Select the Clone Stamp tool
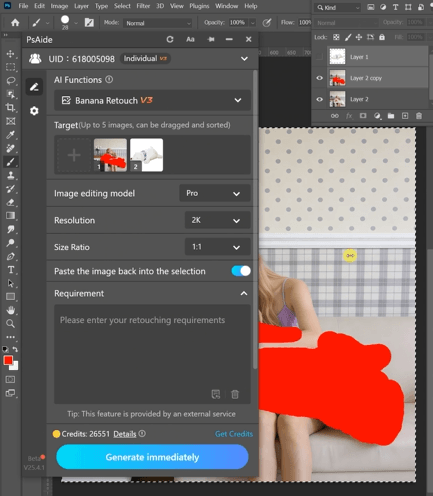 point(10,175)
